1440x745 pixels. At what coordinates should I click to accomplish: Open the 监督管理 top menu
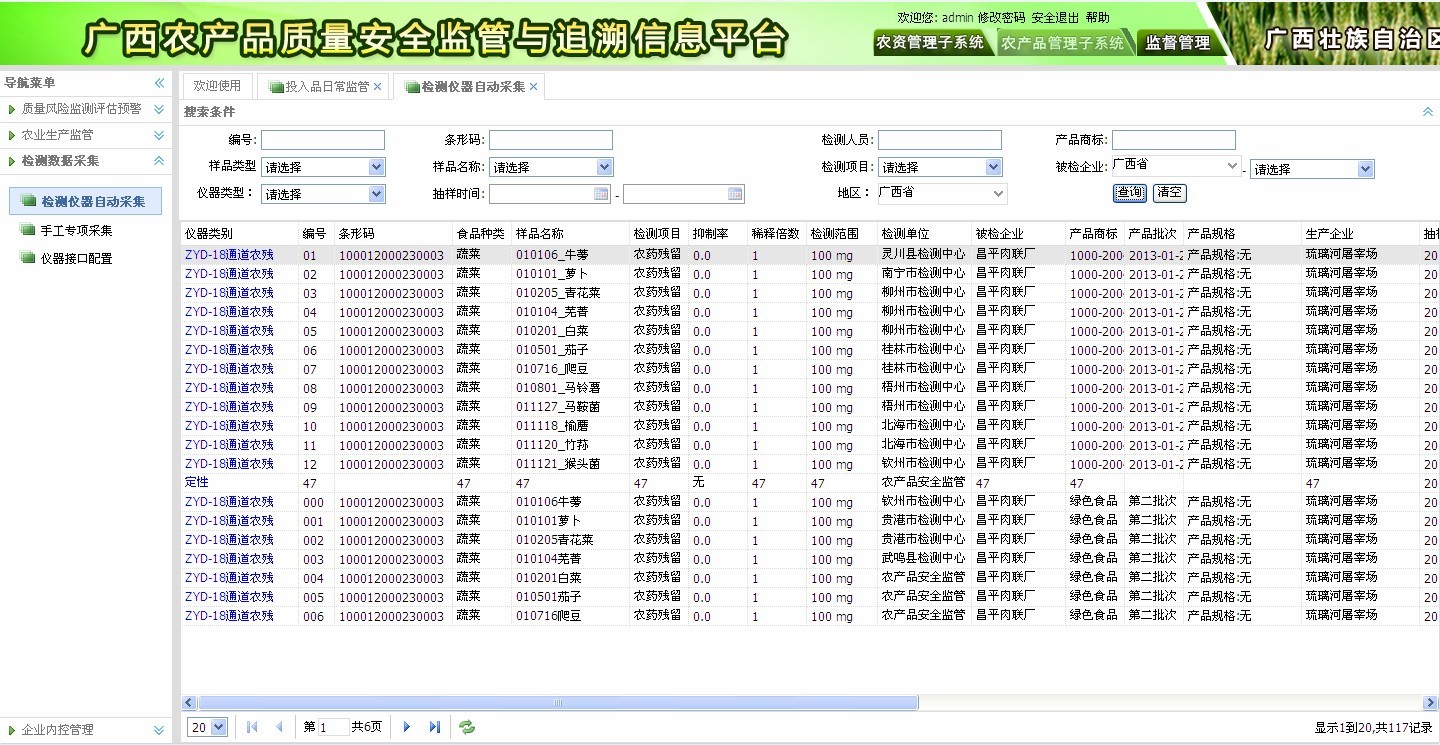tap(1177, 43)
